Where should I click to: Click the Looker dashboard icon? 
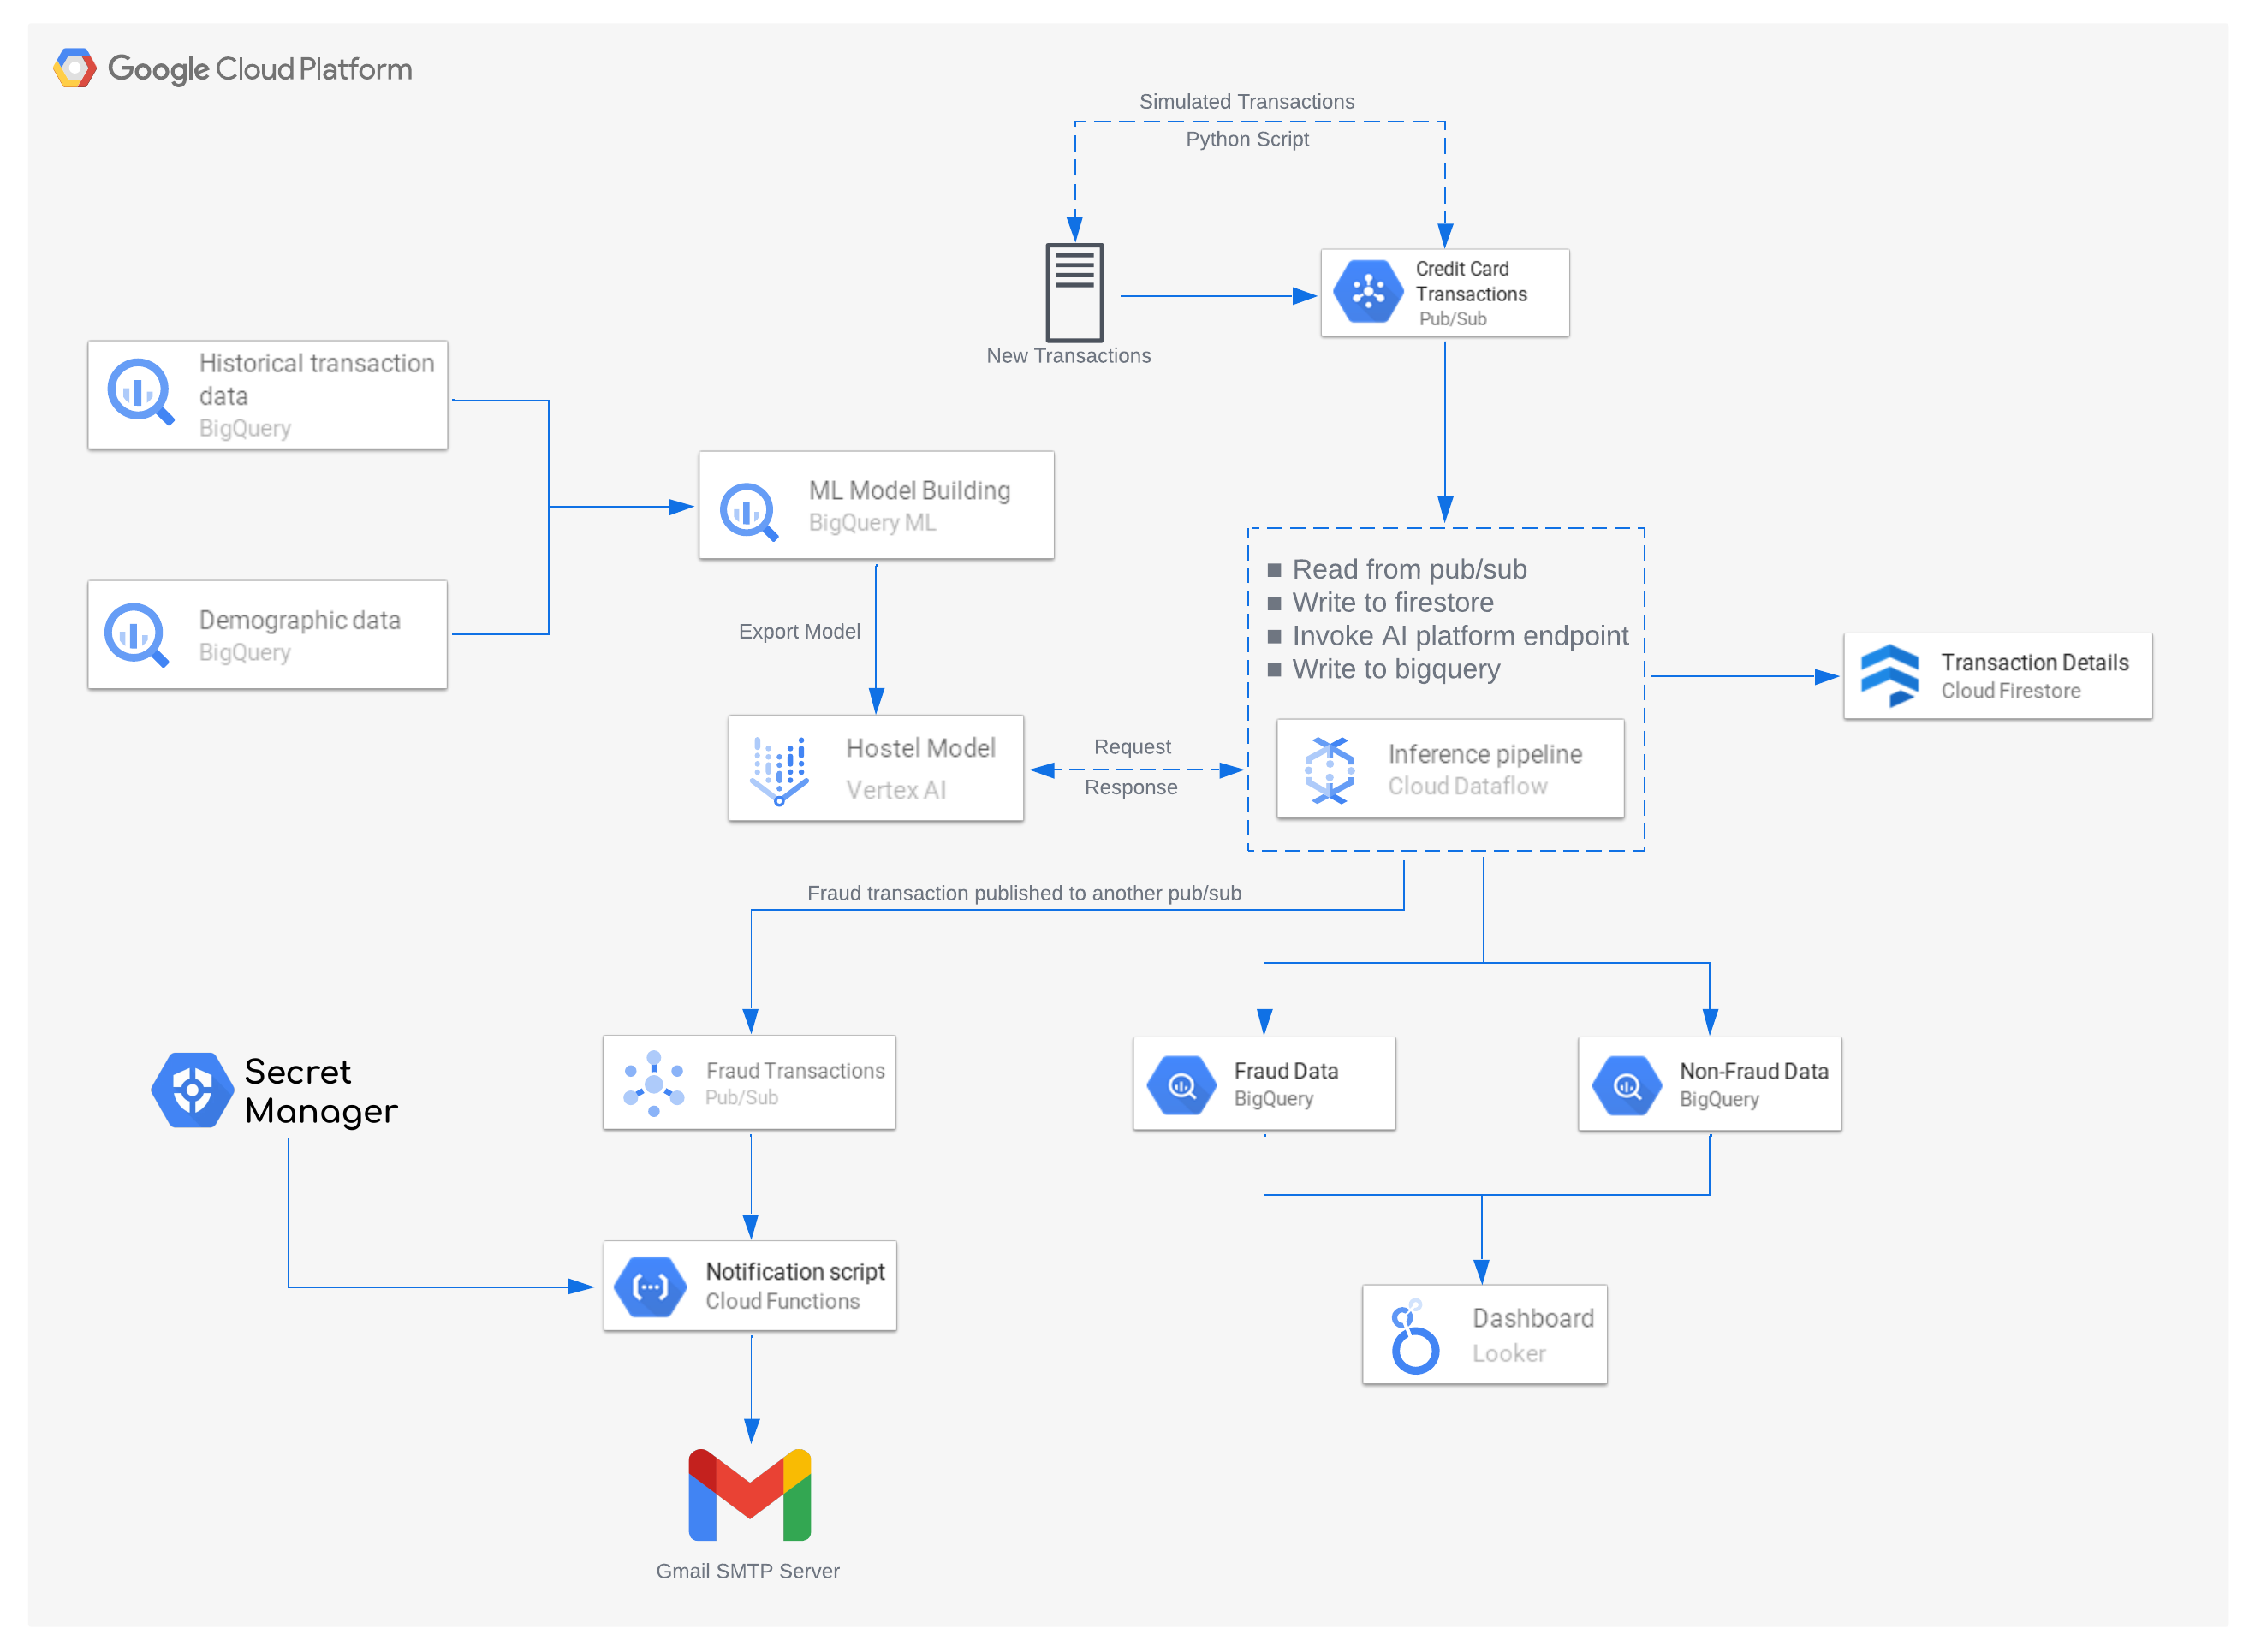tap(1414, 1337)
